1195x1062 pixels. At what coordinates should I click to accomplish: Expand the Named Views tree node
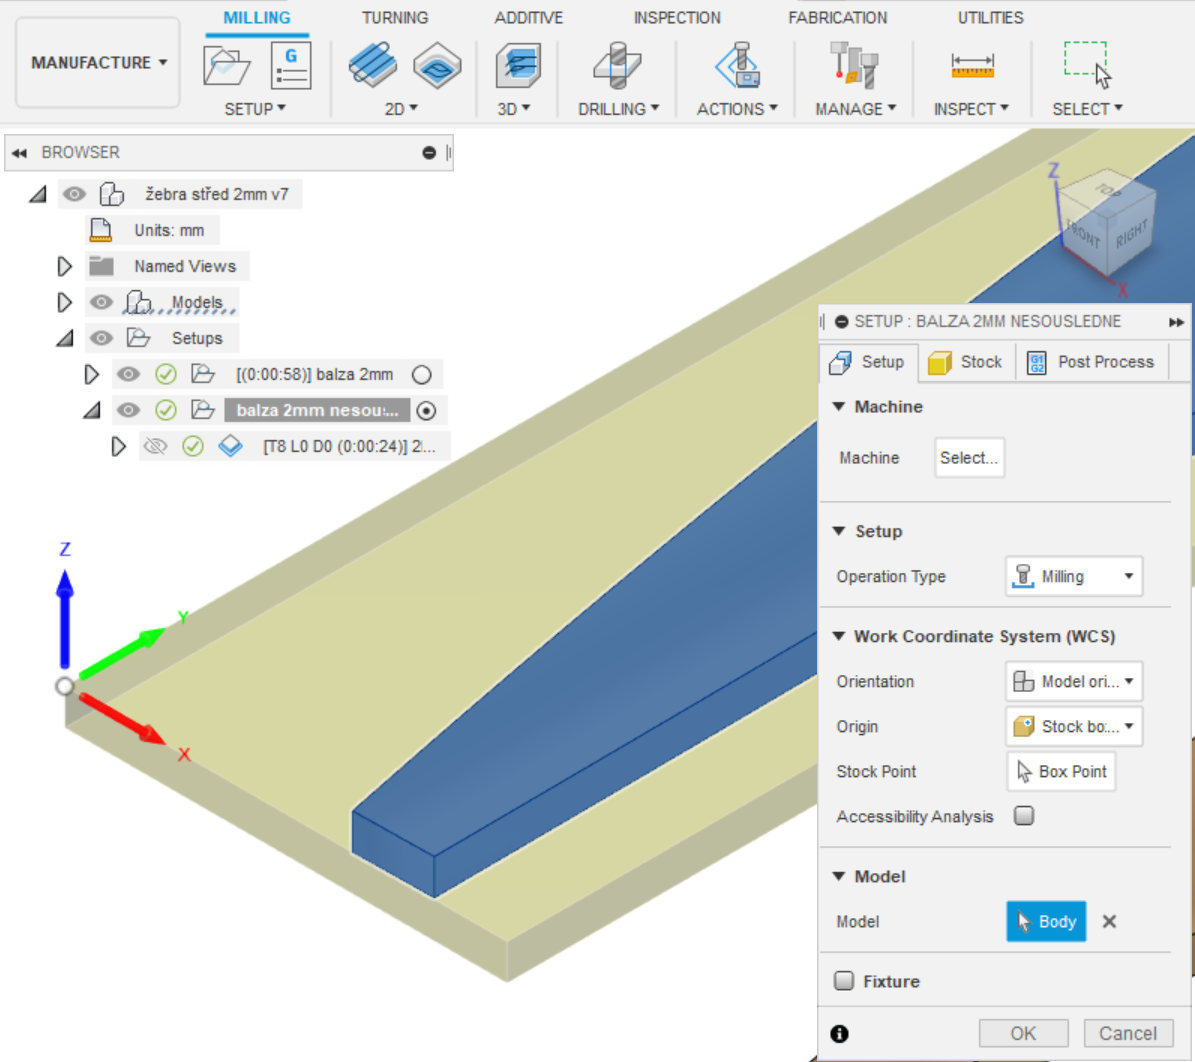coord(65,266)
